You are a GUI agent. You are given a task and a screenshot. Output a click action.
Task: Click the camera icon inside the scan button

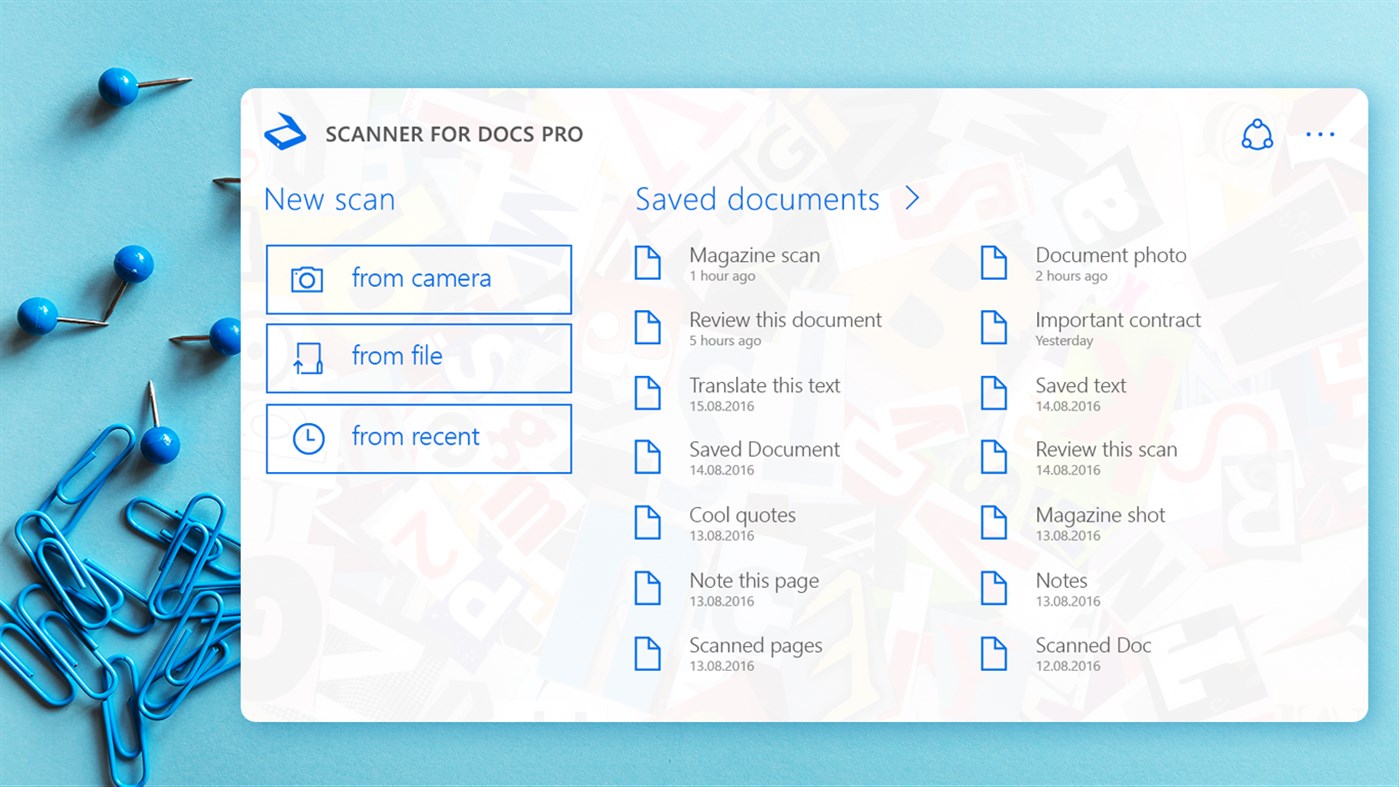coord(309,277)
